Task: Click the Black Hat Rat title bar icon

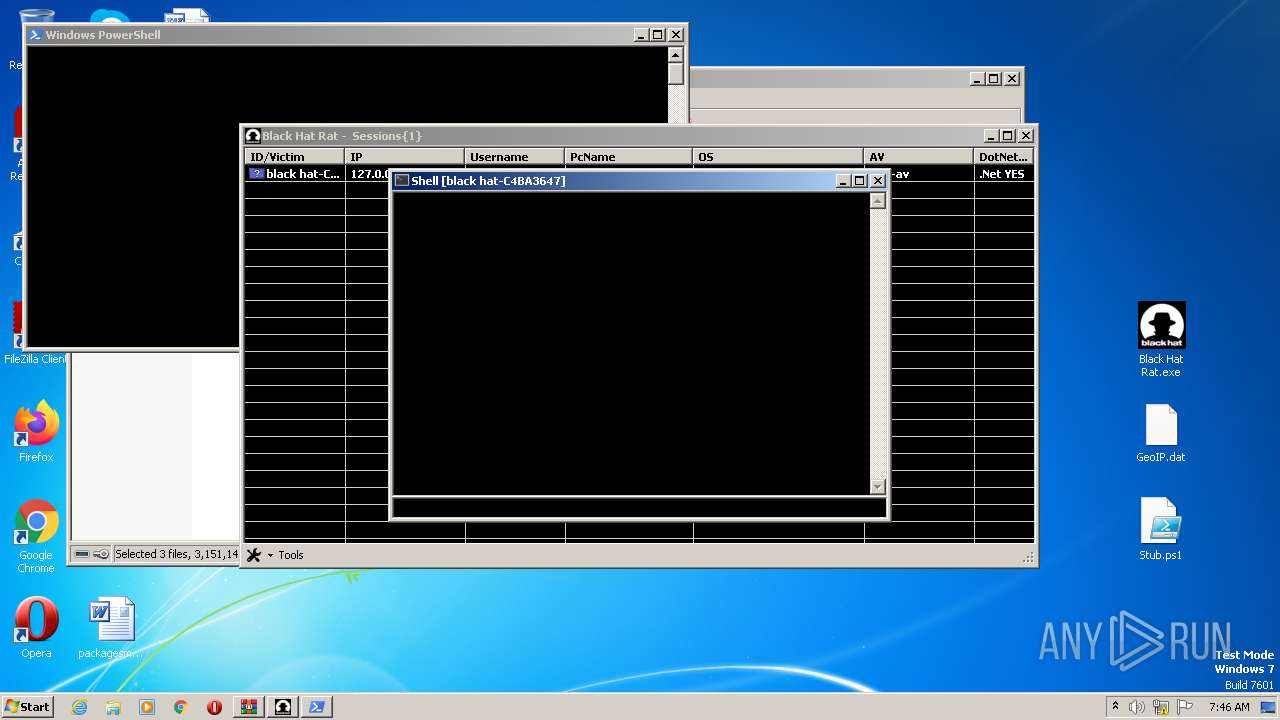Action: coord(253,136)
